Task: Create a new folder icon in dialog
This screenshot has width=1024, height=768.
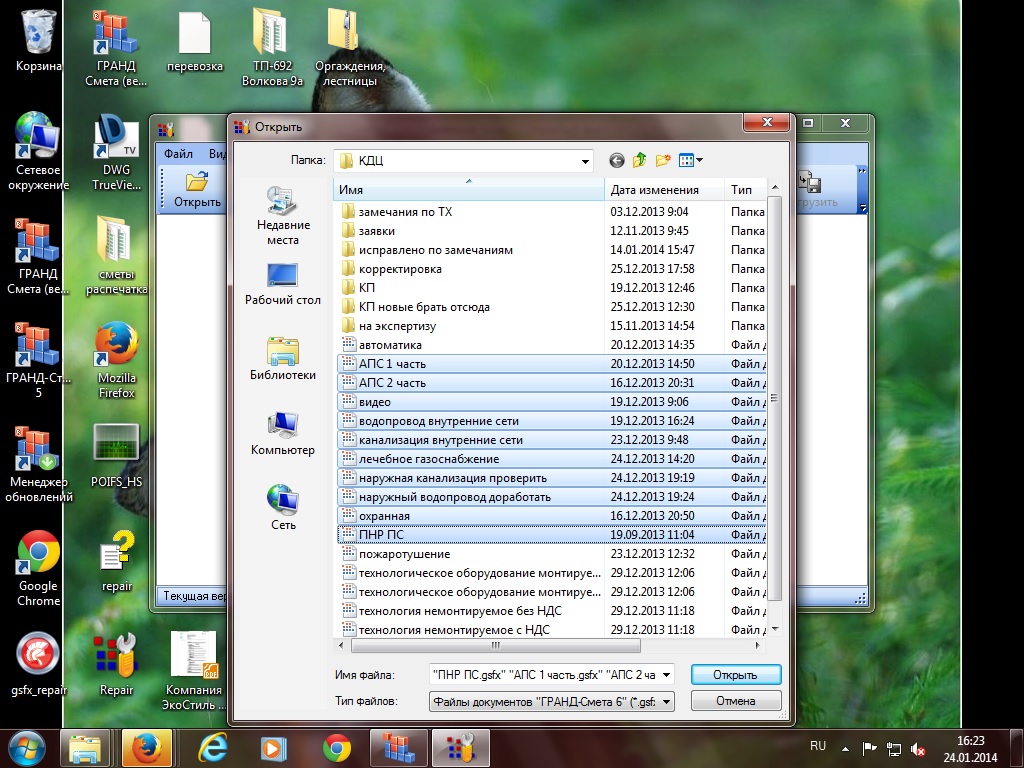Action: [x=663, y=160]
